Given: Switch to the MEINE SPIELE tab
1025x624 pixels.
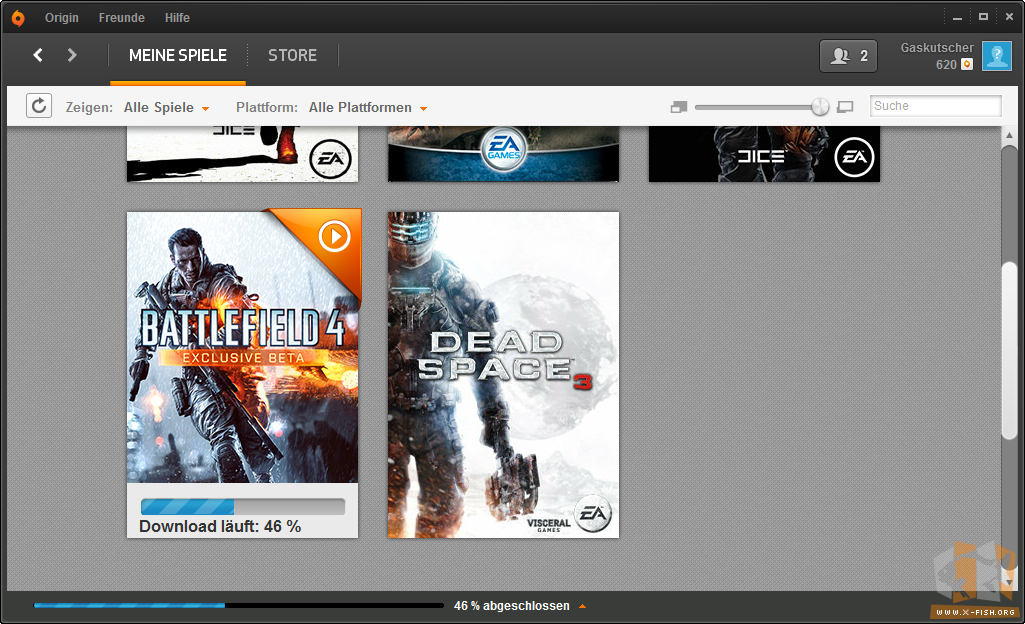Looking at the screenshot, I should (x=178, y=56).
